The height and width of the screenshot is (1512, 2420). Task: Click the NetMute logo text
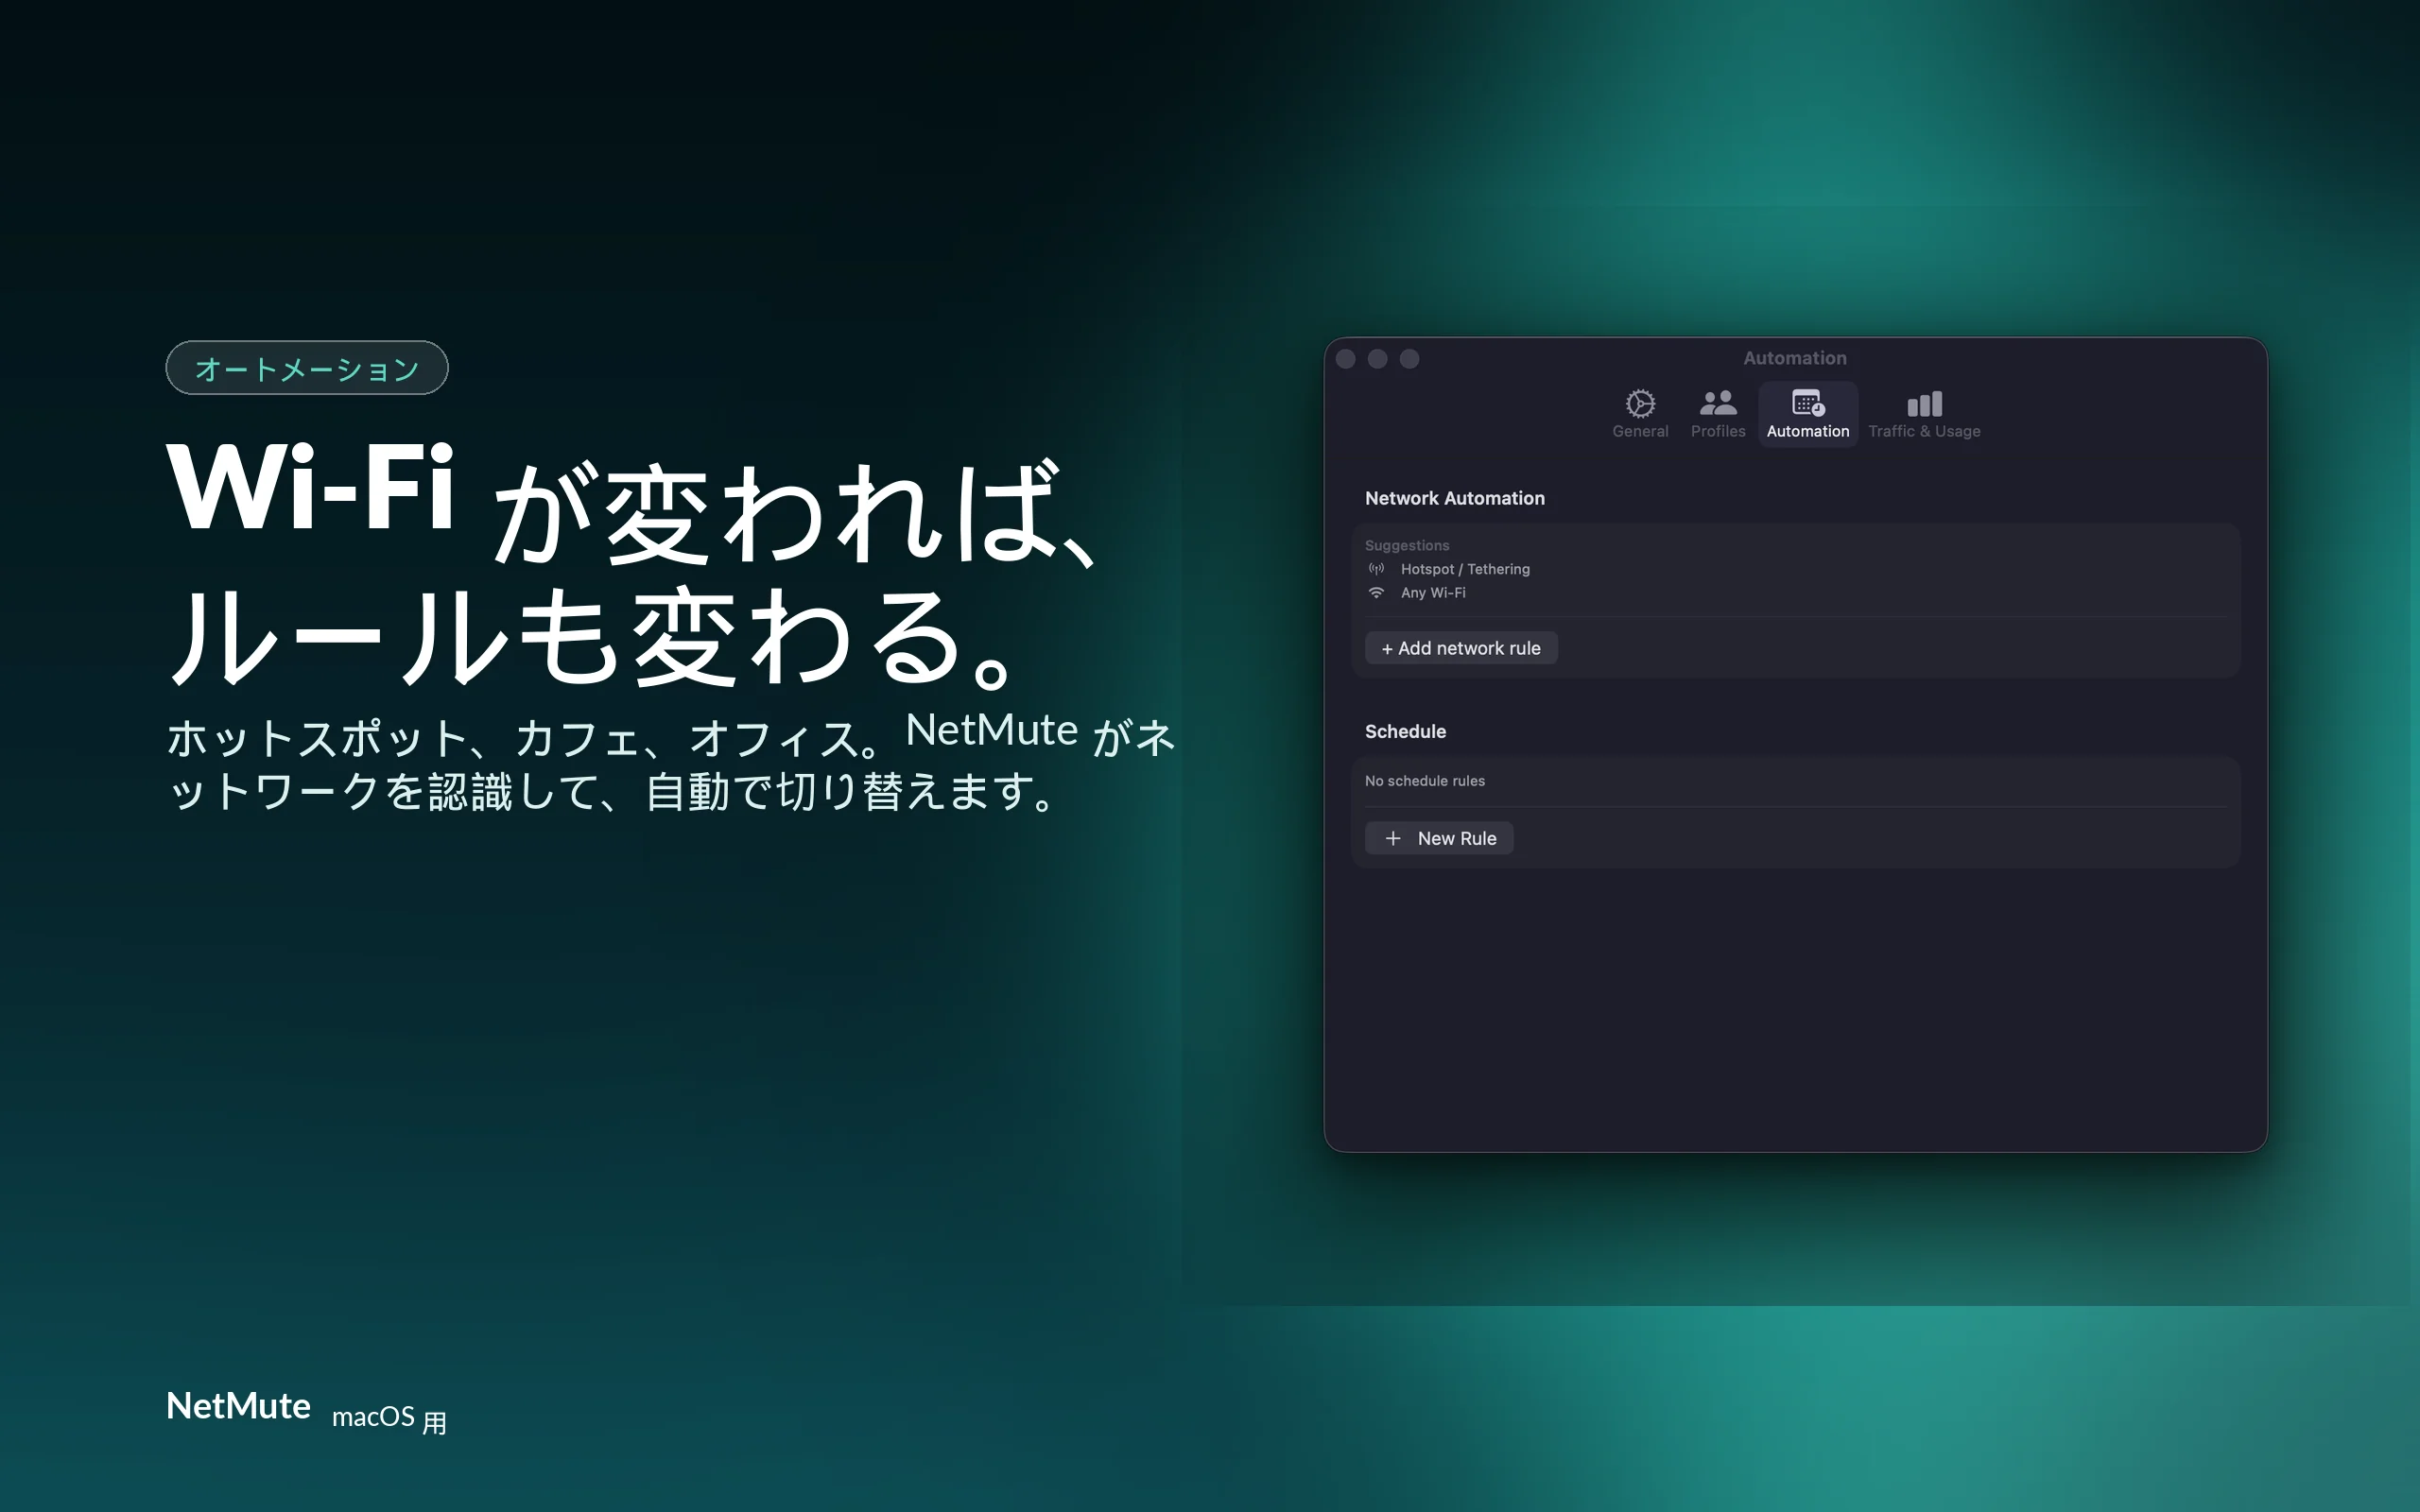238,1406
